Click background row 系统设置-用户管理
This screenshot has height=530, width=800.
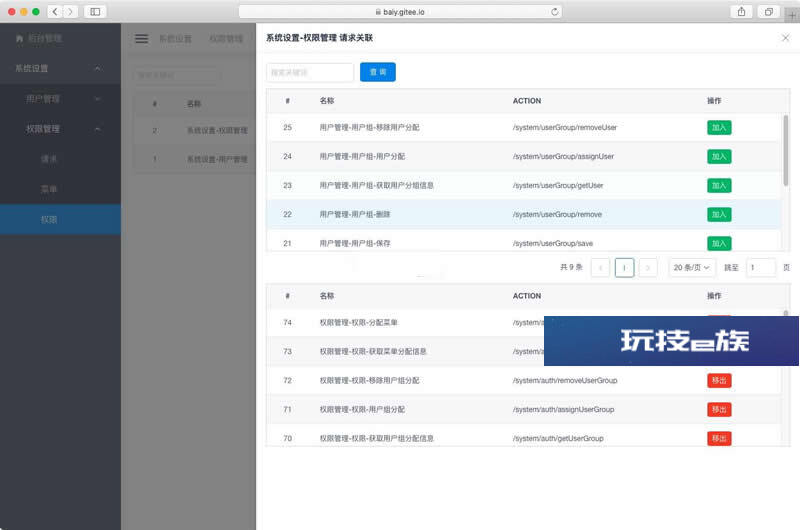(195, 160)
